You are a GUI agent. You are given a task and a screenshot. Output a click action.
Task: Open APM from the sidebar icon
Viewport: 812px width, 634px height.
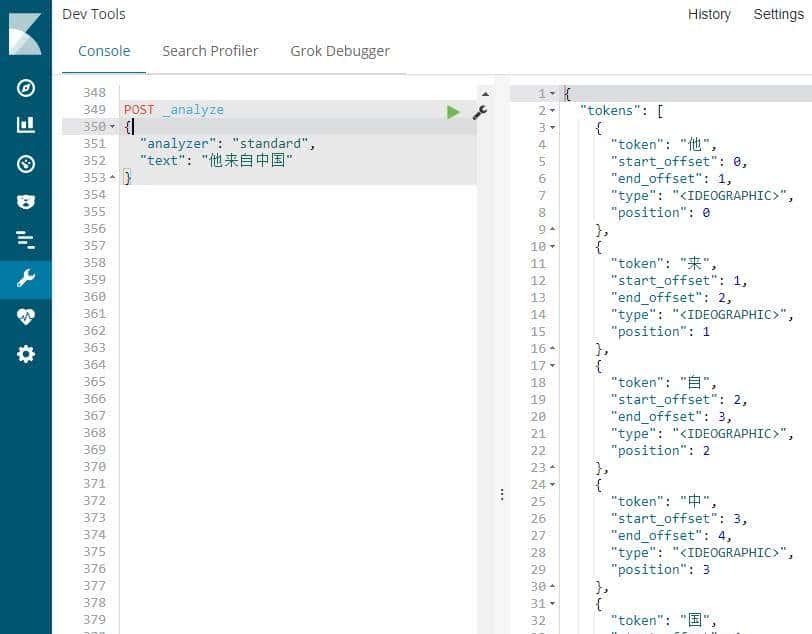[26, 239]
